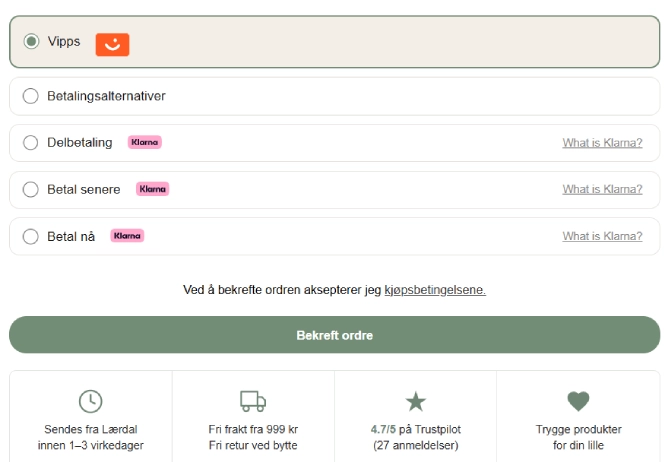Viewport: 670px width, 462px height.
Task: Choose the Betal senere radio option
Action: pos(31,189)
